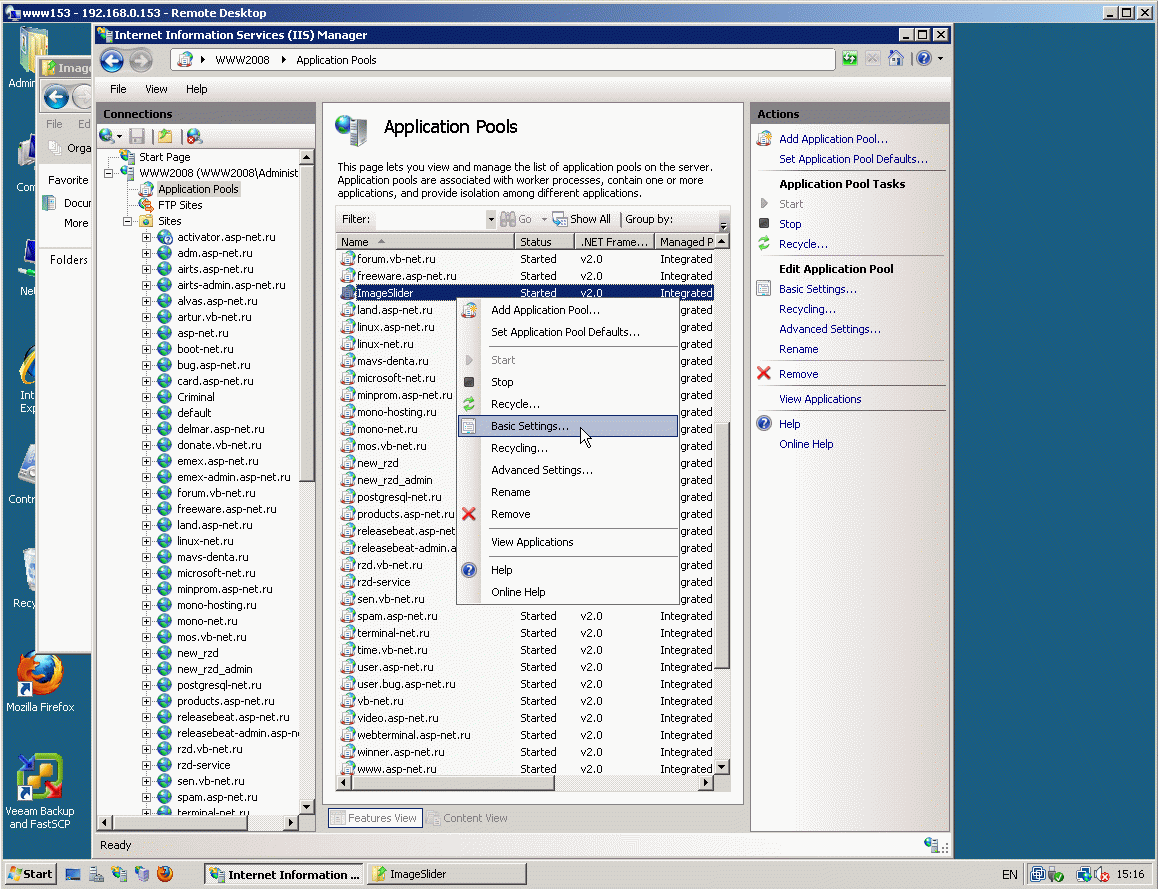The height and width of the screenshot is (889, 1158).
Task: Expand the default site node
Action: point(146,413)
